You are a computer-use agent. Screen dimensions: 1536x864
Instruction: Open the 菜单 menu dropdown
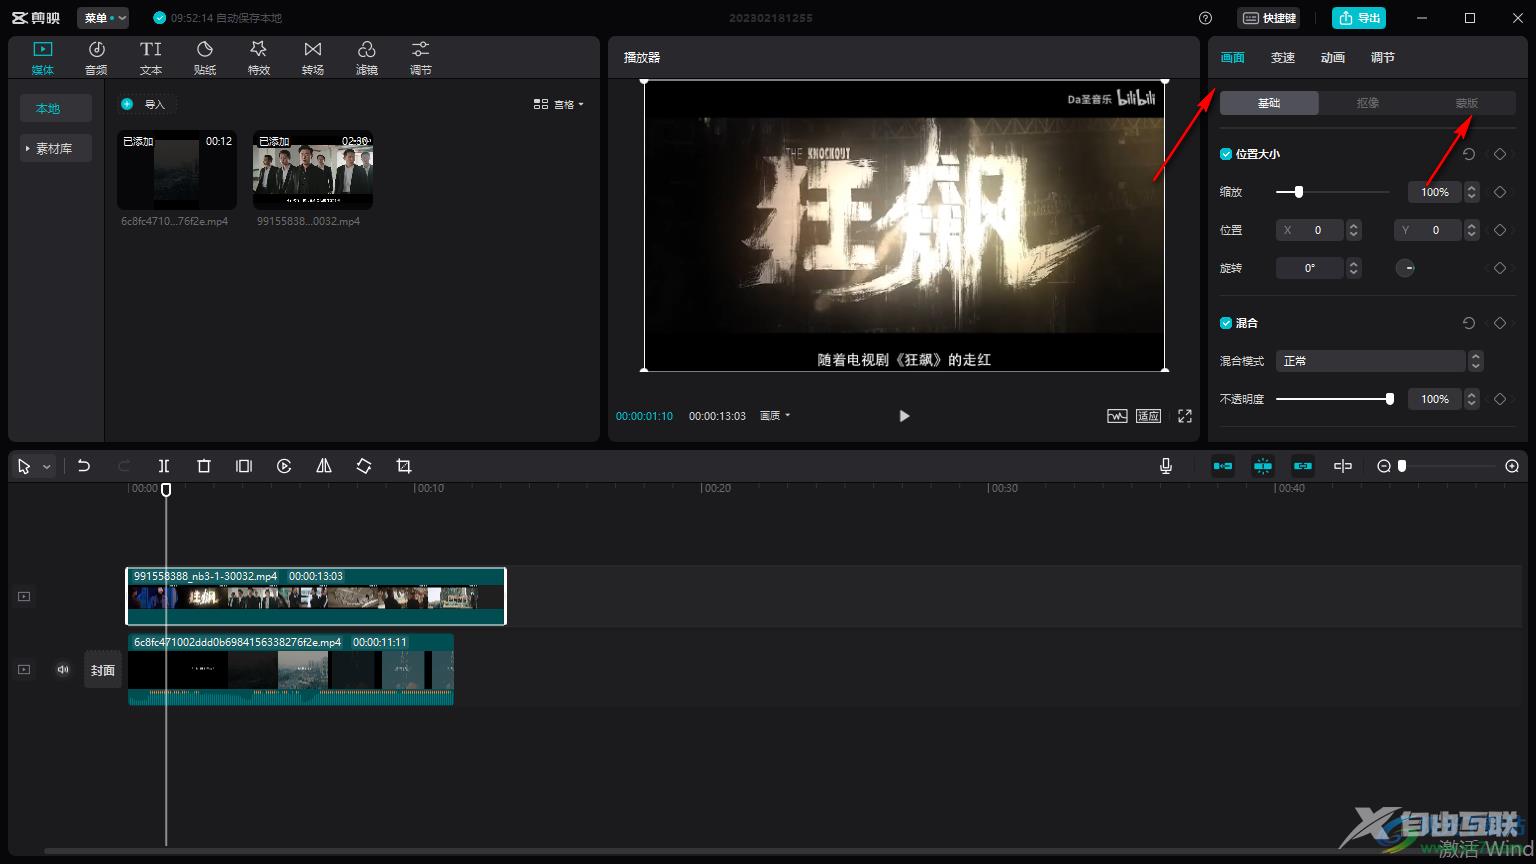pyautogui.click(x=103, y=18)
